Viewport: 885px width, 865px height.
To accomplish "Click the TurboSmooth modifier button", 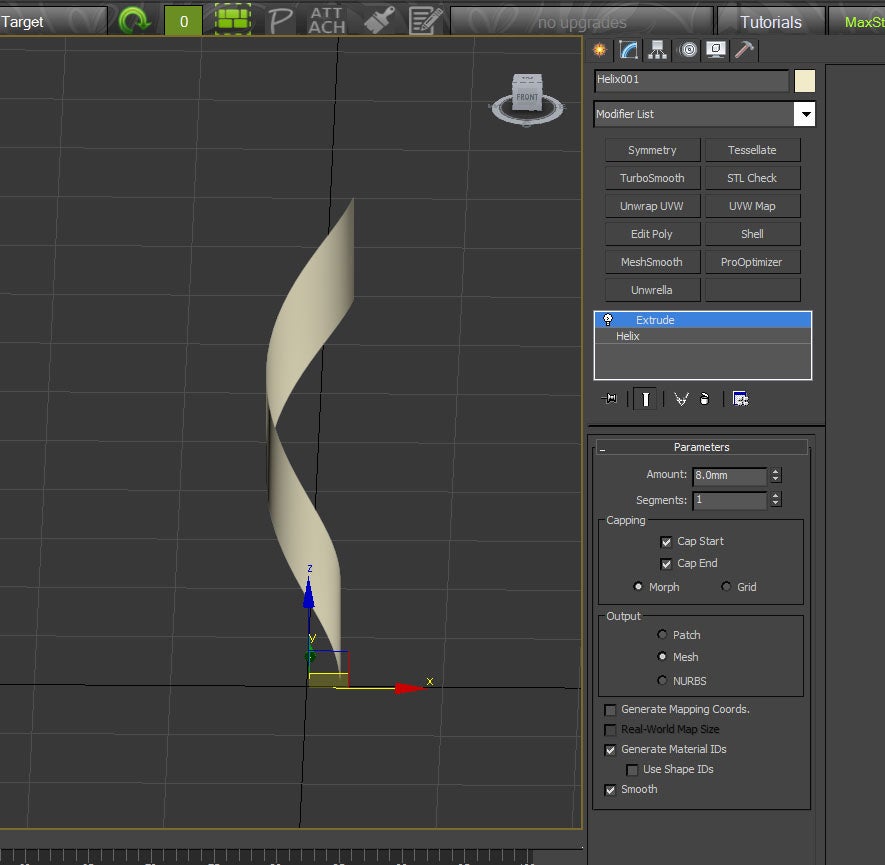I will click(x=652, y=178).
